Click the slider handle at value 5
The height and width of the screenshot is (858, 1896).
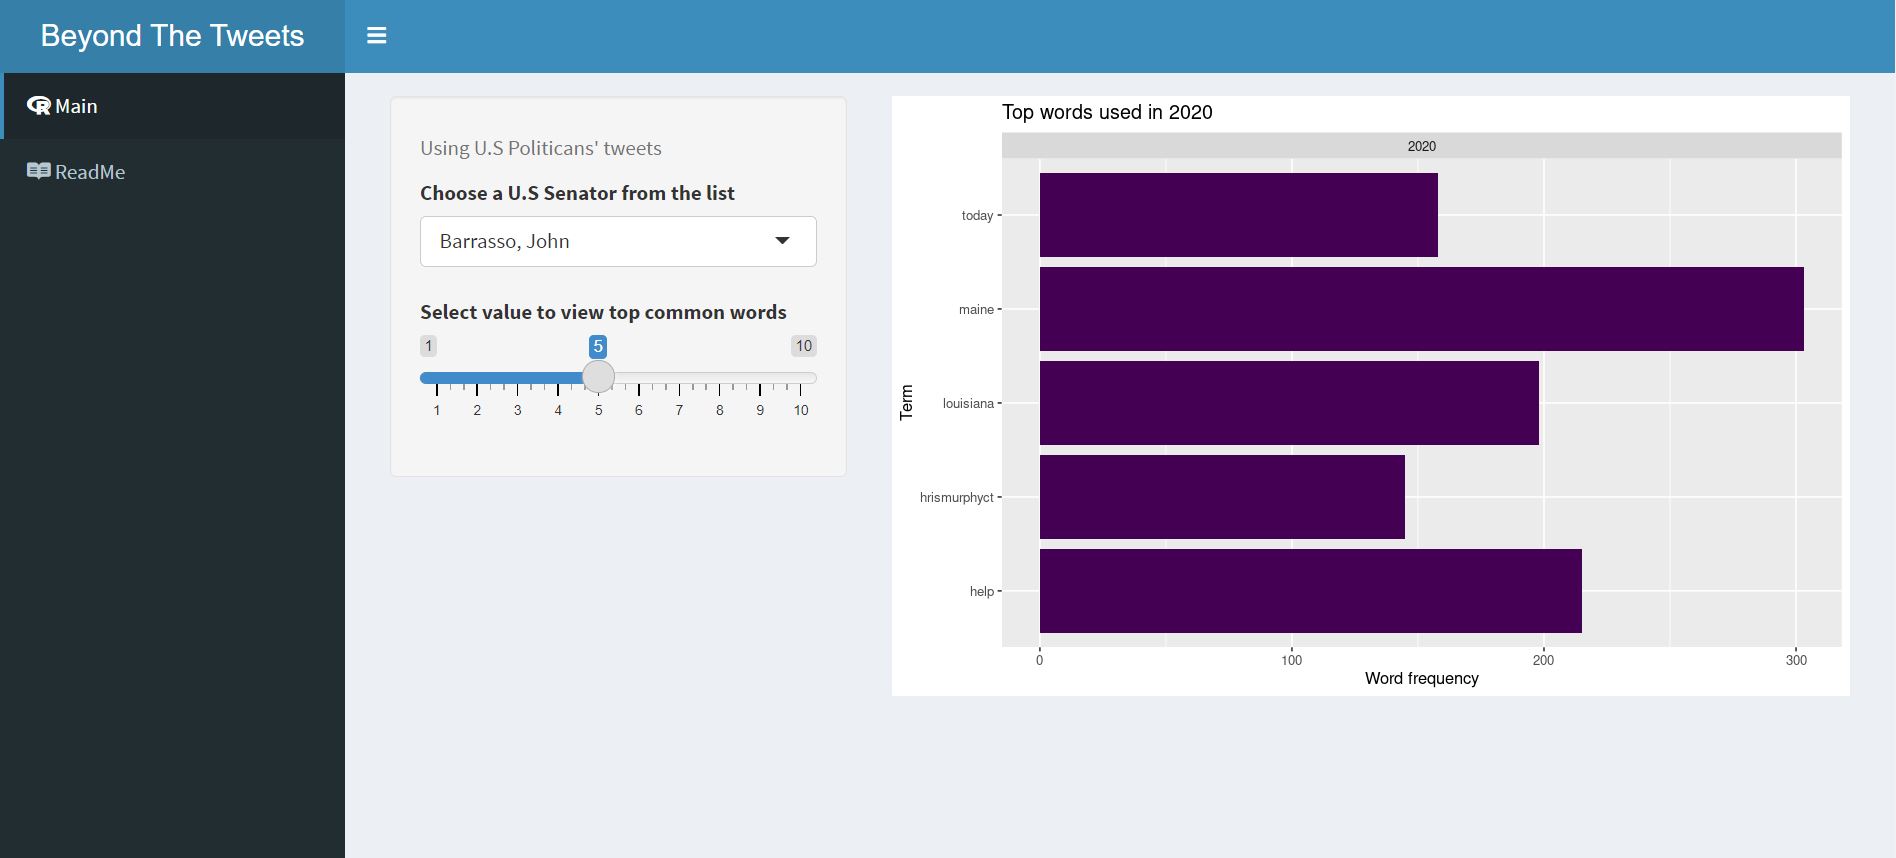[x=598, y=377]
